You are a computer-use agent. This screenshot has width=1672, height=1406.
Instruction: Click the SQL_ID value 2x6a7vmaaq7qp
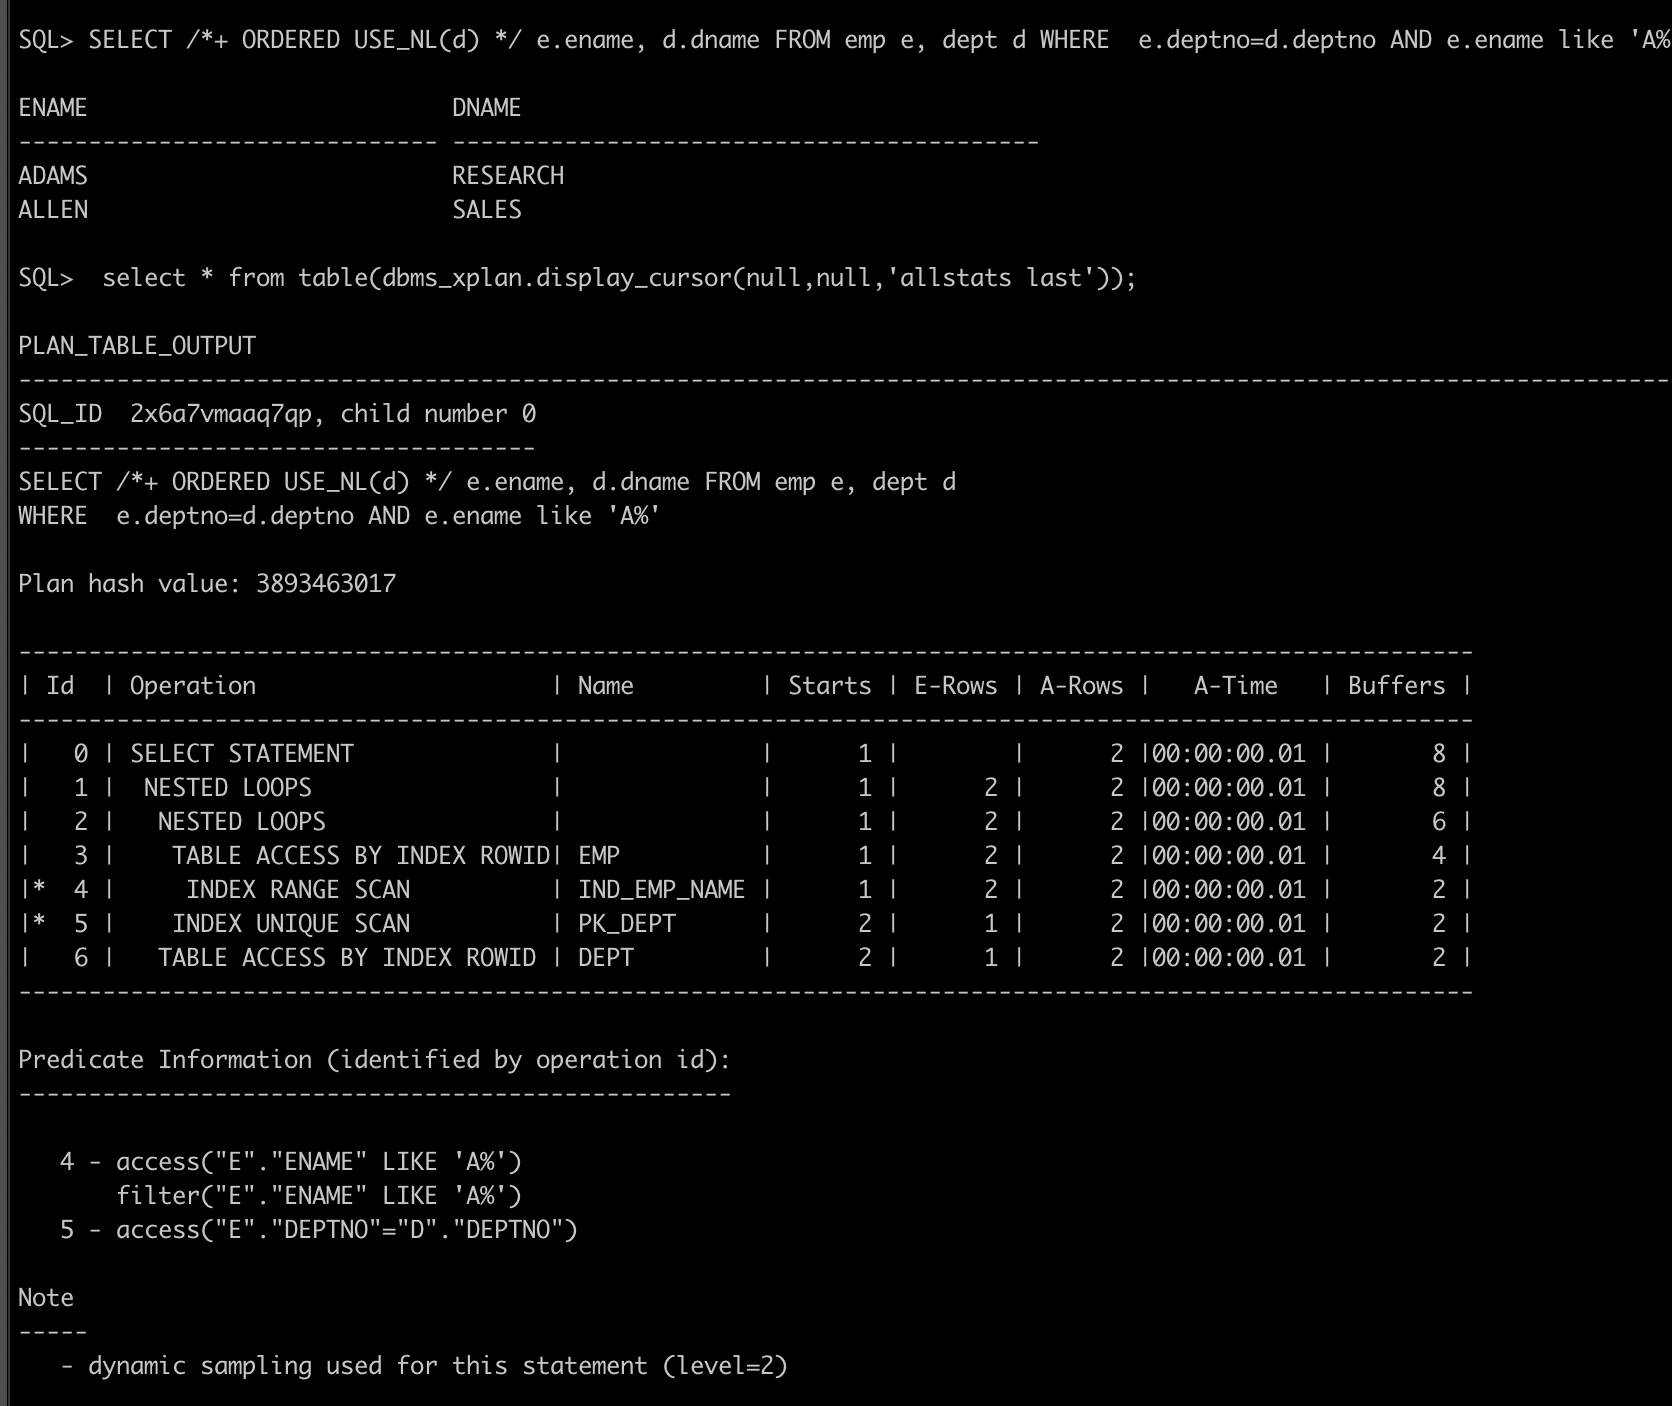pyautogui.click(x=220, y=414)
